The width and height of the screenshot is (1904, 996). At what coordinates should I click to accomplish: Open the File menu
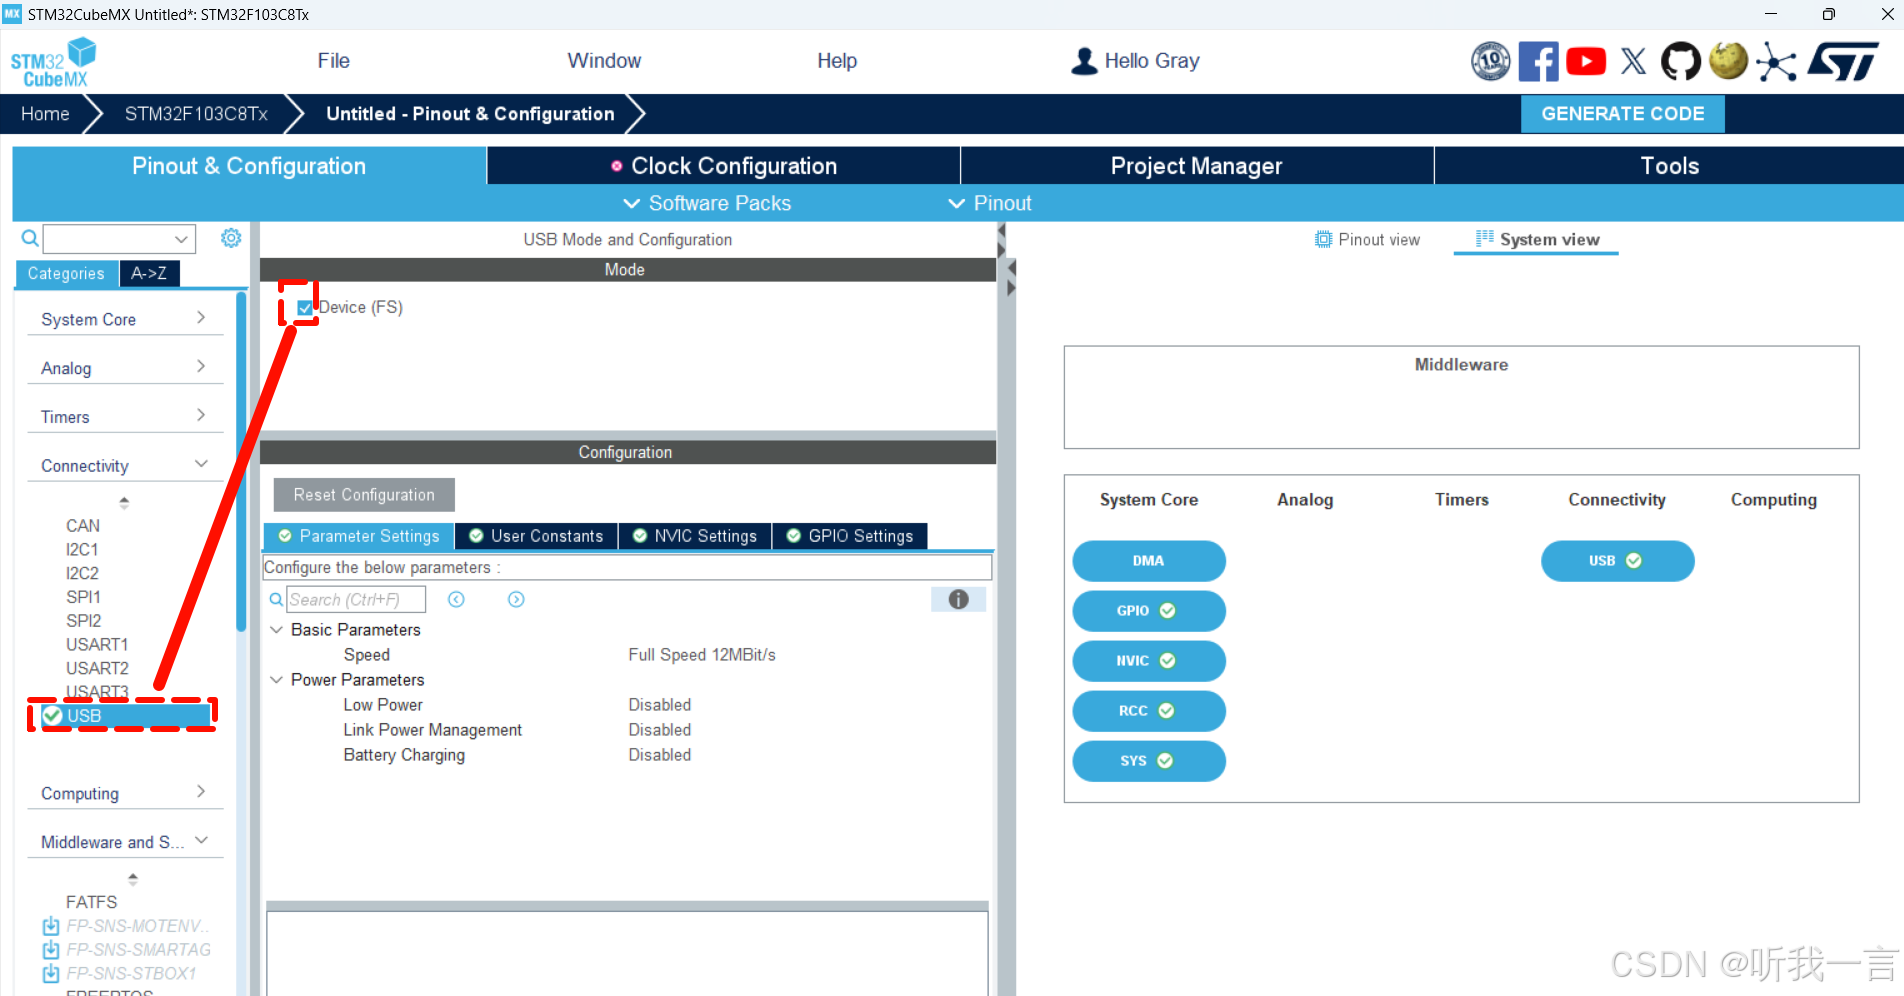click(333, 61)
